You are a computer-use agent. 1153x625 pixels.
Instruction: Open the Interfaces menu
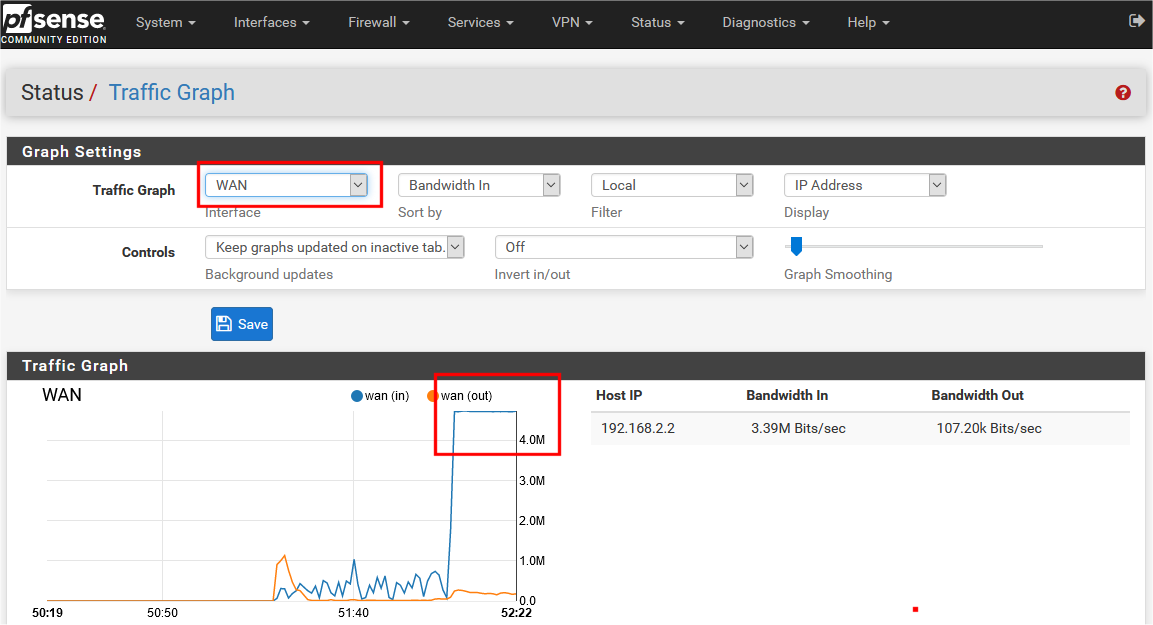click(x=271, y=23)
